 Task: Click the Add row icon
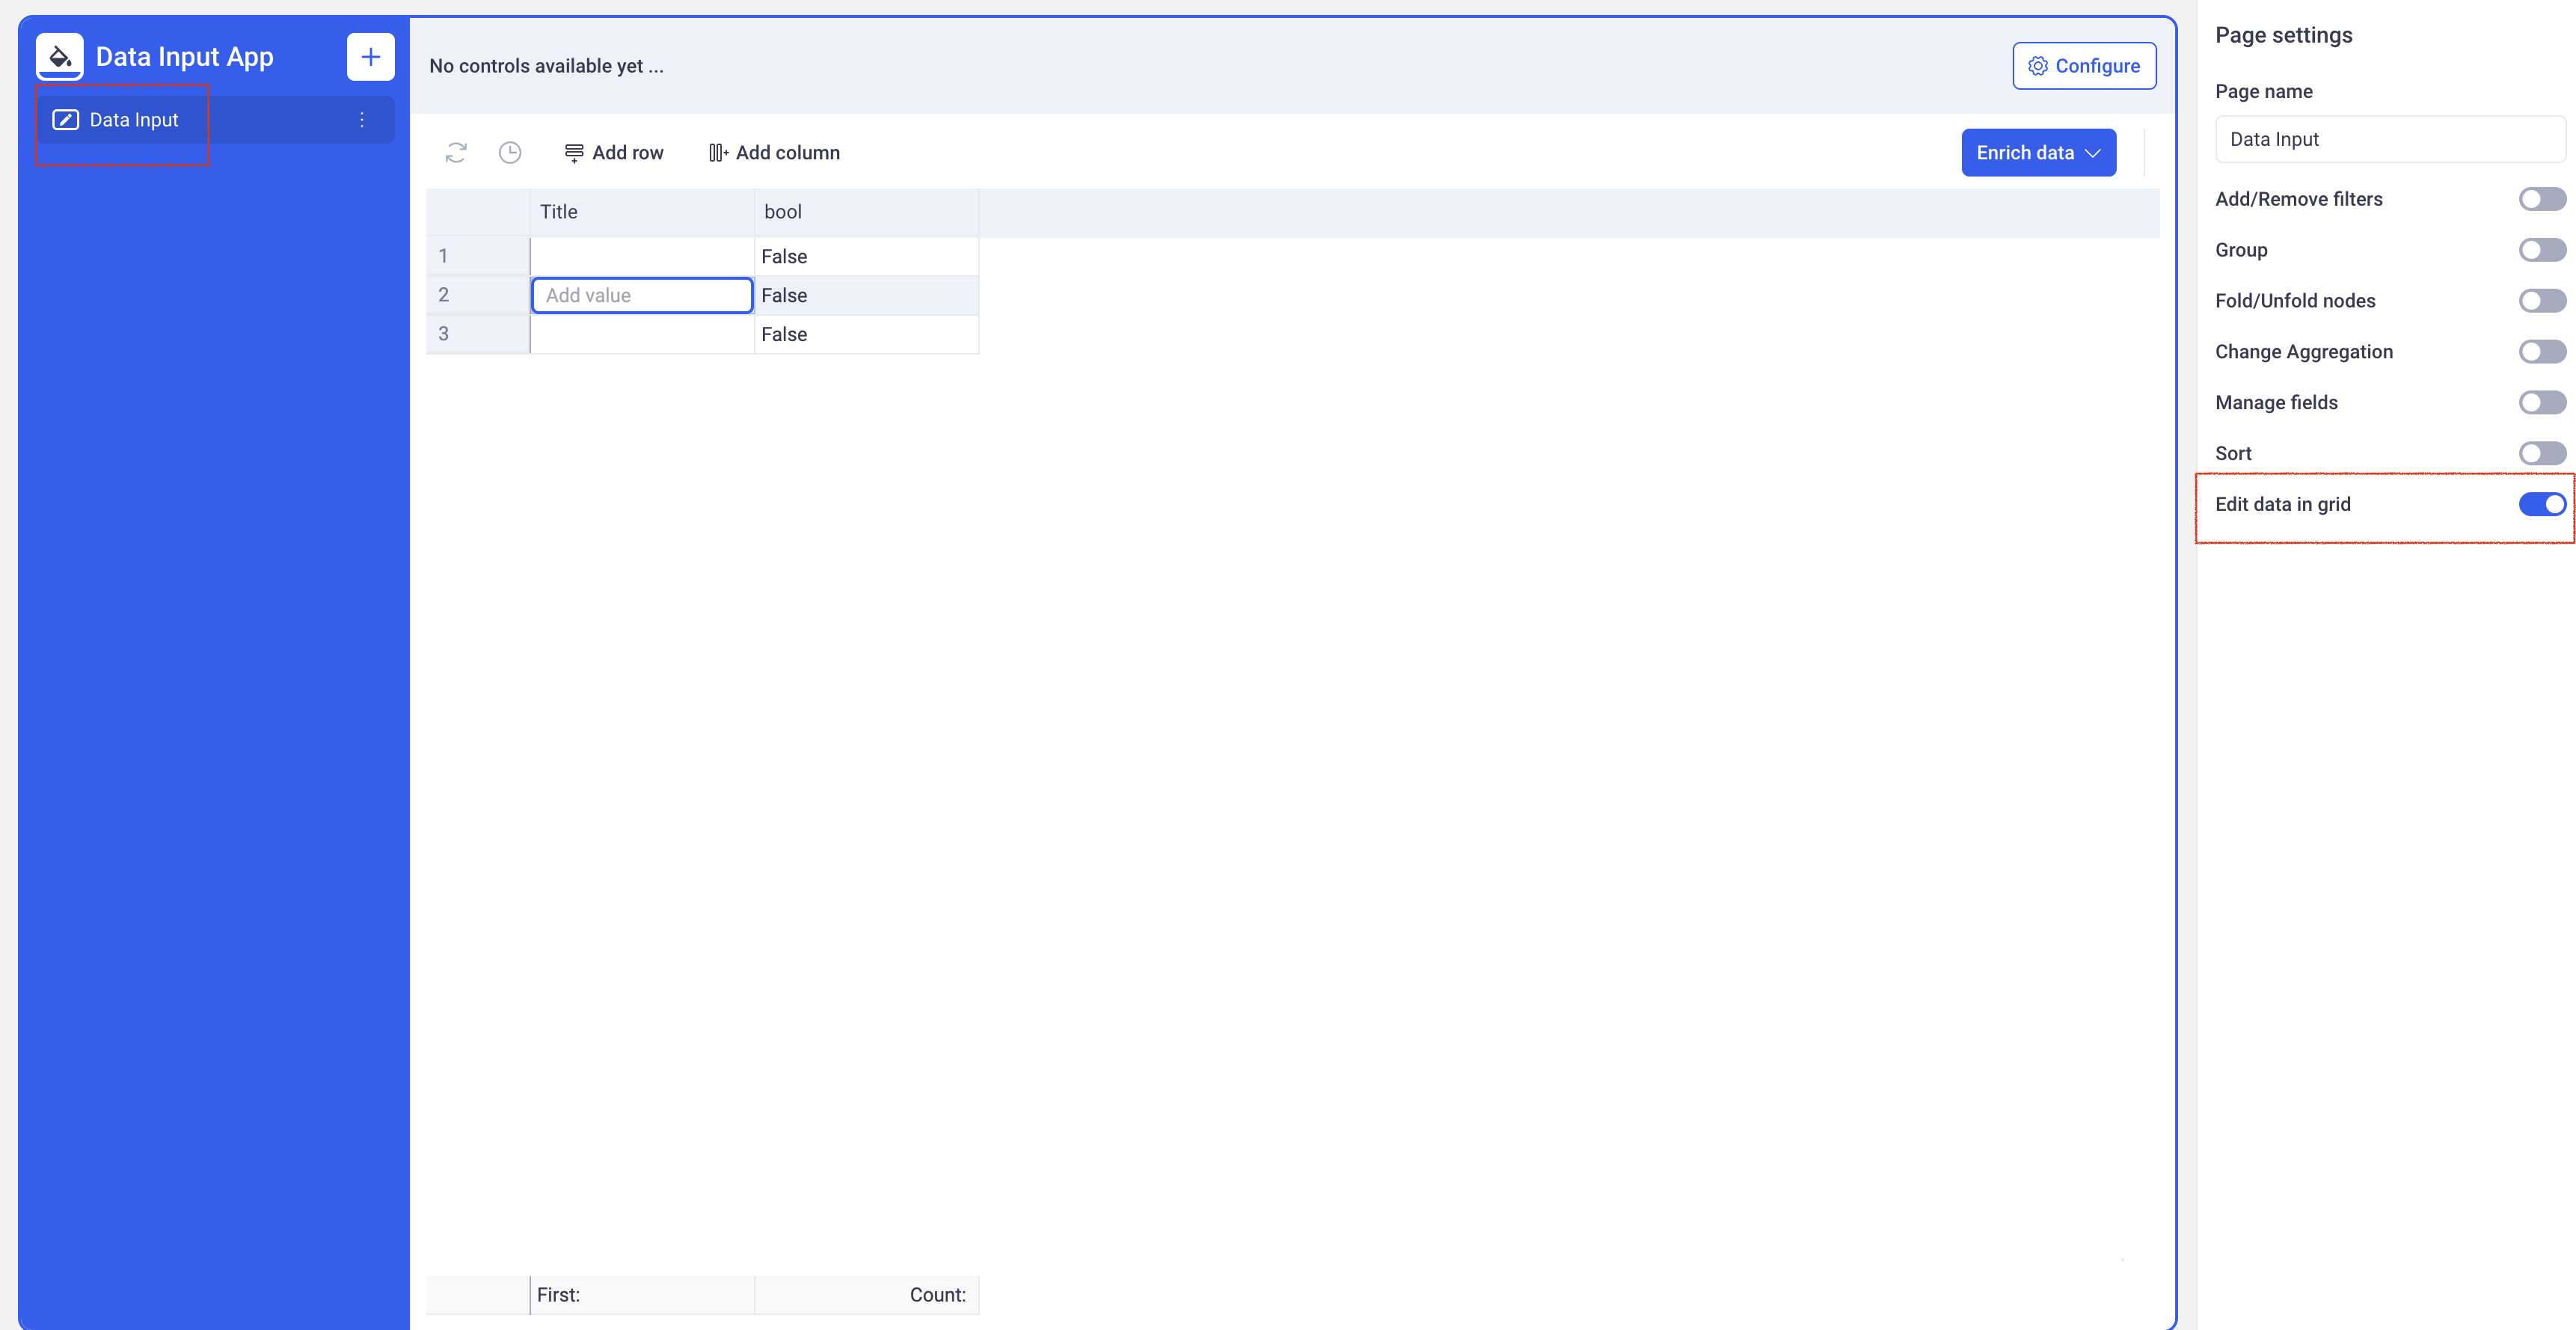(x=574, y=153)
